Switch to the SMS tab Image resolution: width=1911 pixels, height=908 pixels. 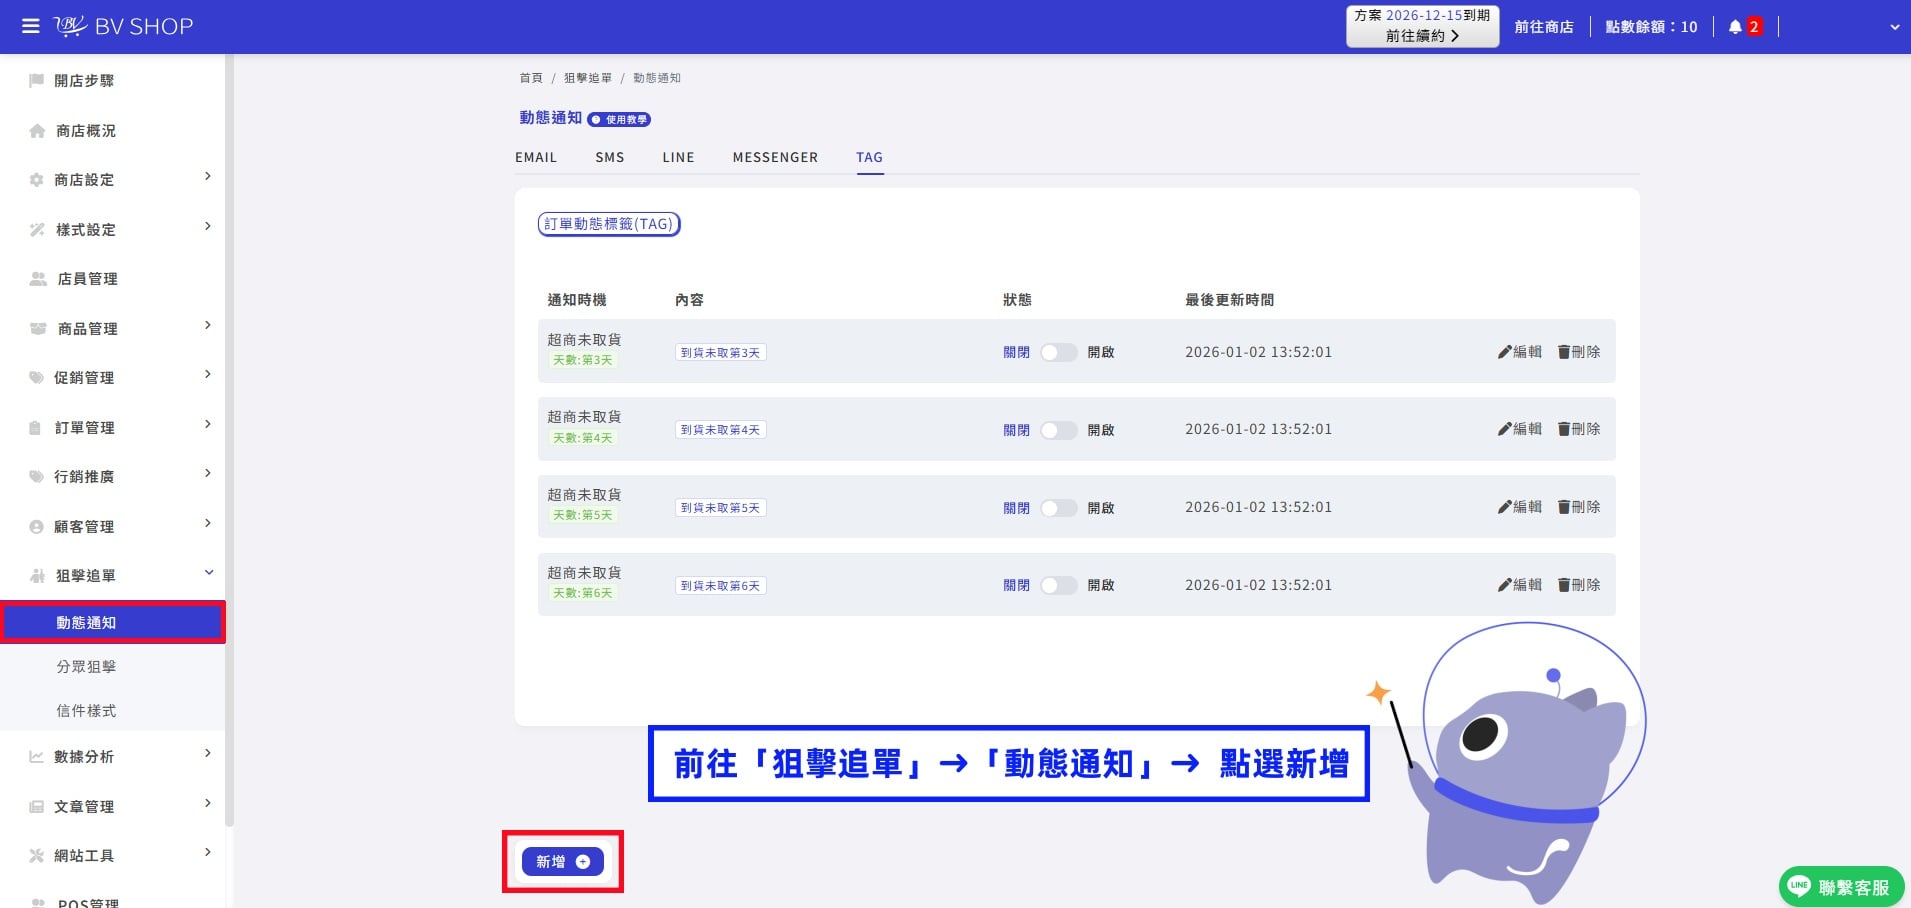point(610,157)
